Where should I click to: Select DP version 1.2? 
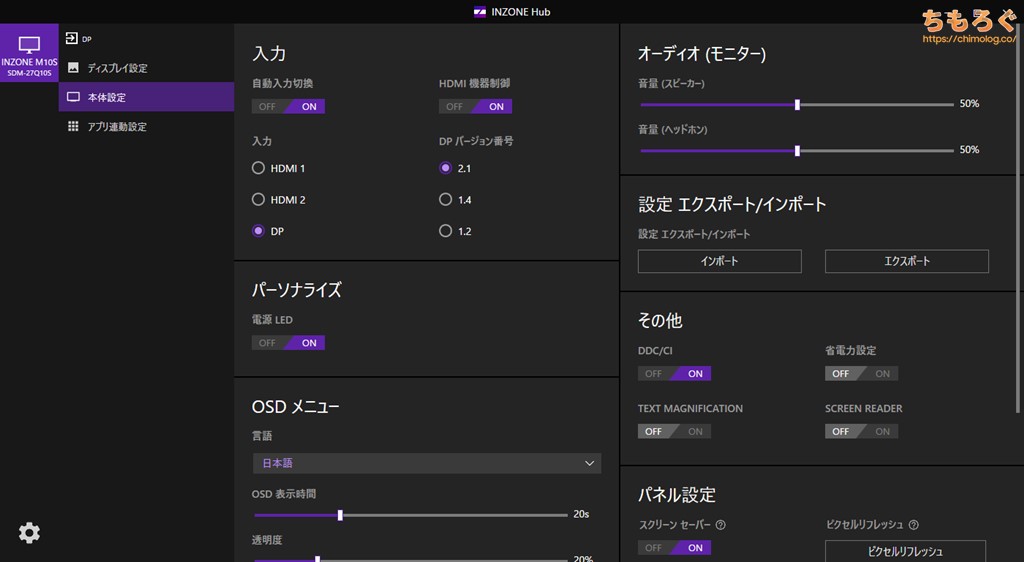pos(445,230)
